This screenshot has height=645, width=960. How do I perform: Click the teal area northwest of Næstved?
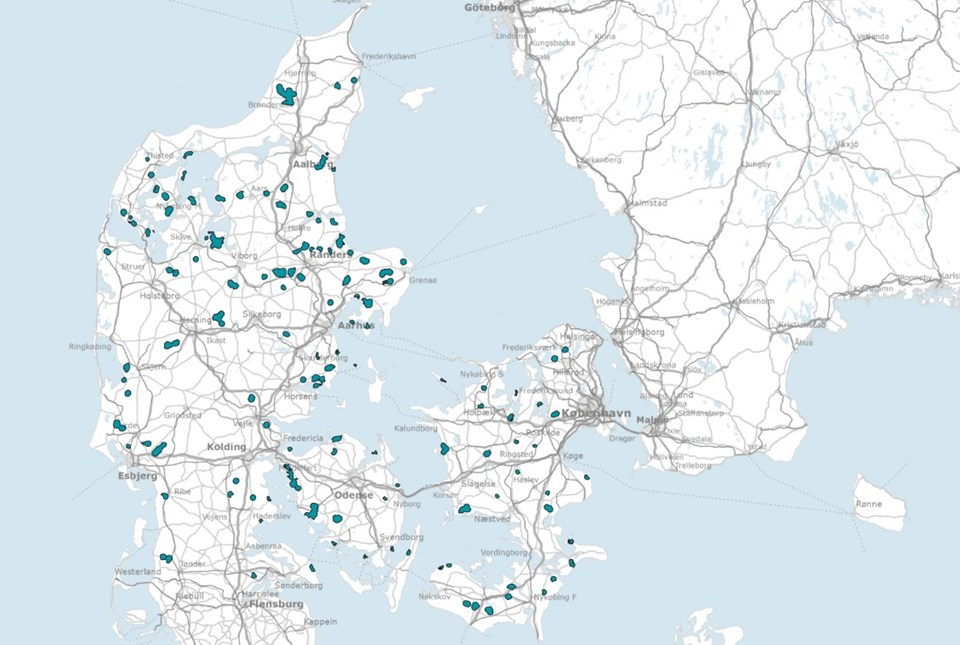pos(465,509)
